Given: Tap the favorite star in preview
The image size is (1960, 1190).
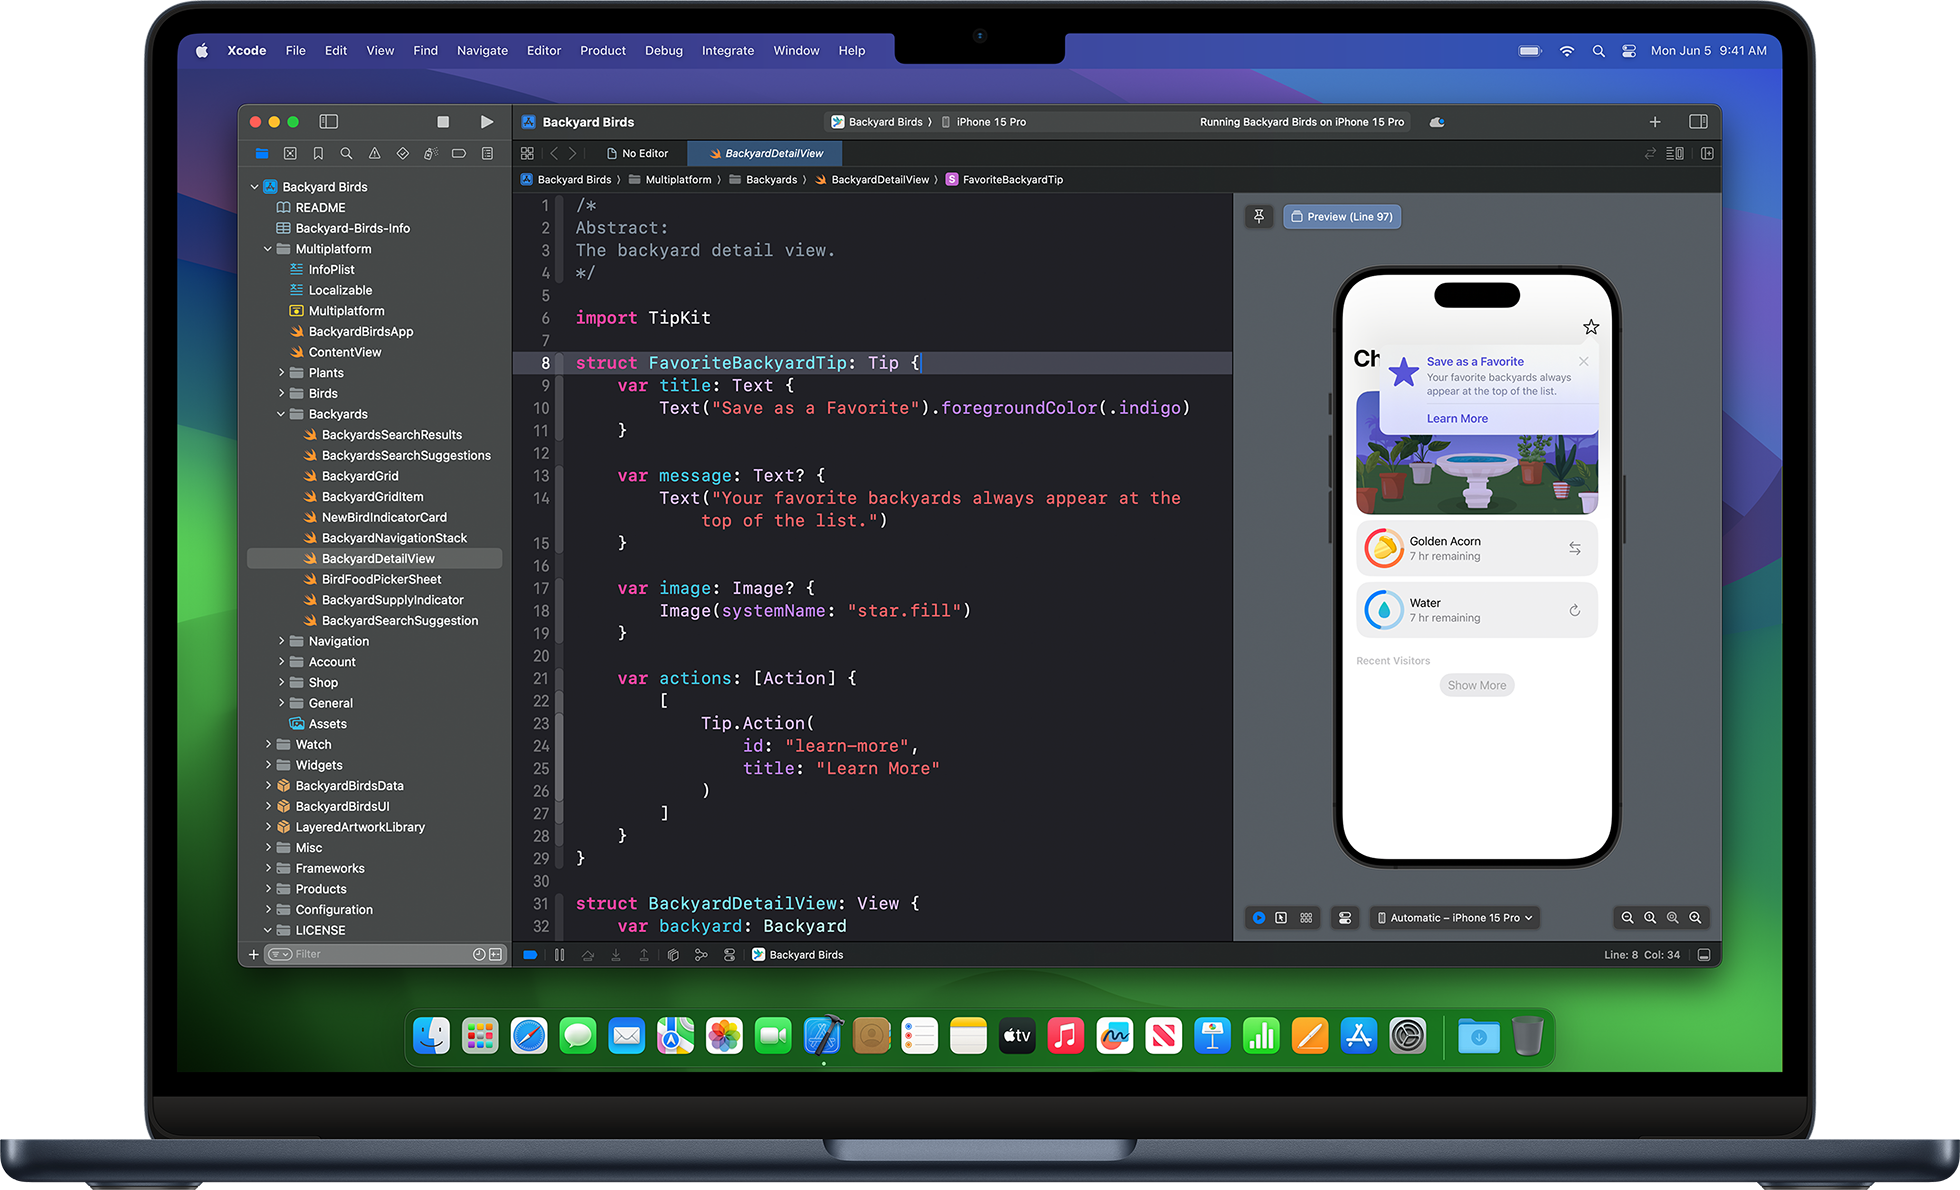Looking at the screenshot, I should click(1591, 327).
